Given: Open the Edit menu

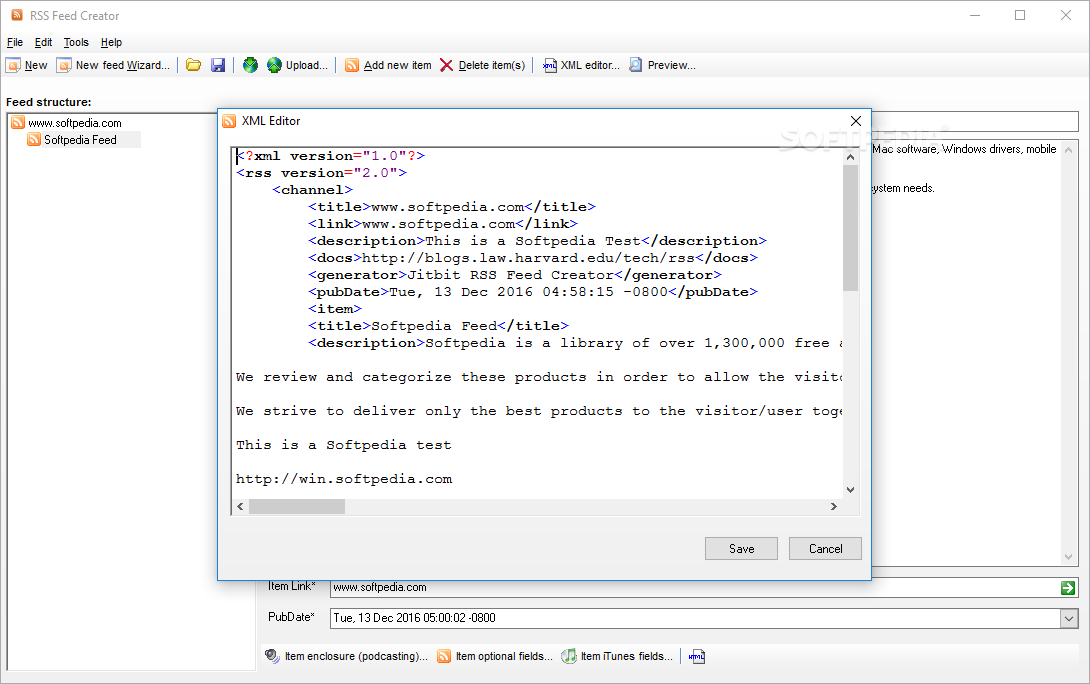Looking at the screenshot, I should pyautogui.click(x=43, y=42).
